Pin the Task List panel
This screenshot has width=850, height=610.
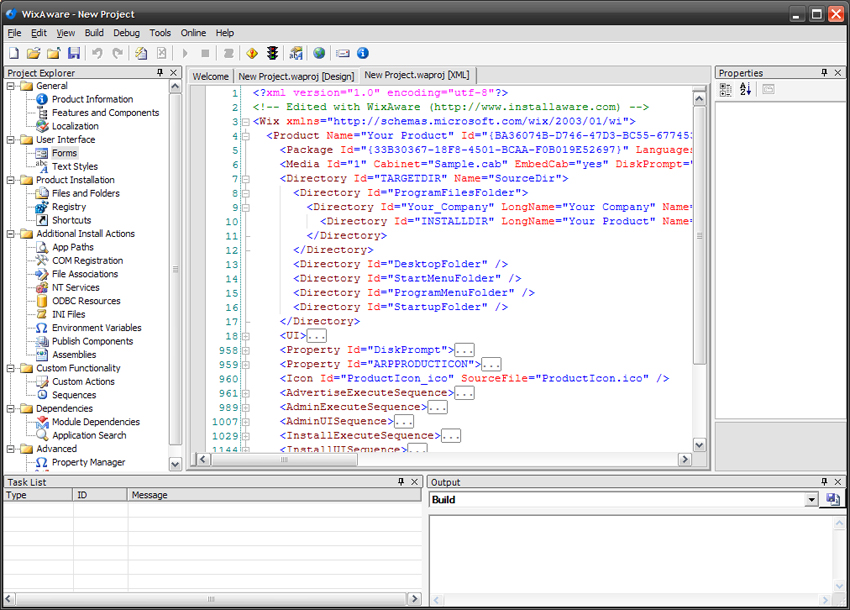tap(401, 481)
